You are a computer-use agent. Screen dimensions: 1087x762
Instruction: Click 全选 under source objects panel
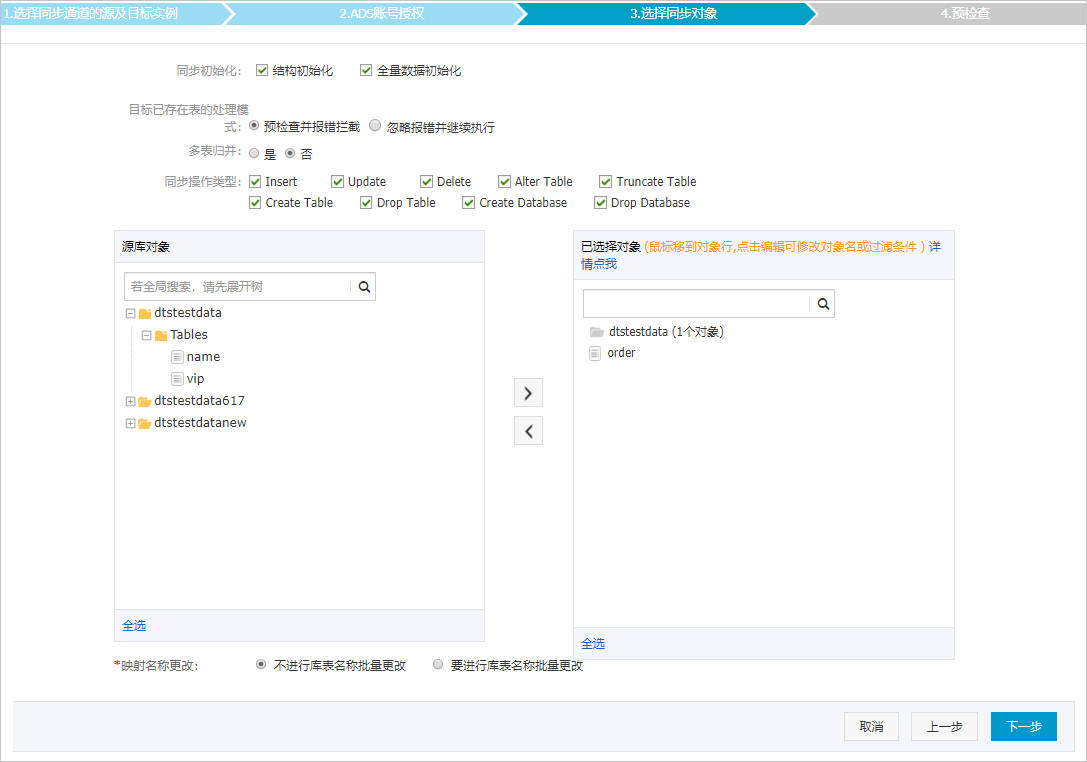[134, 625]
